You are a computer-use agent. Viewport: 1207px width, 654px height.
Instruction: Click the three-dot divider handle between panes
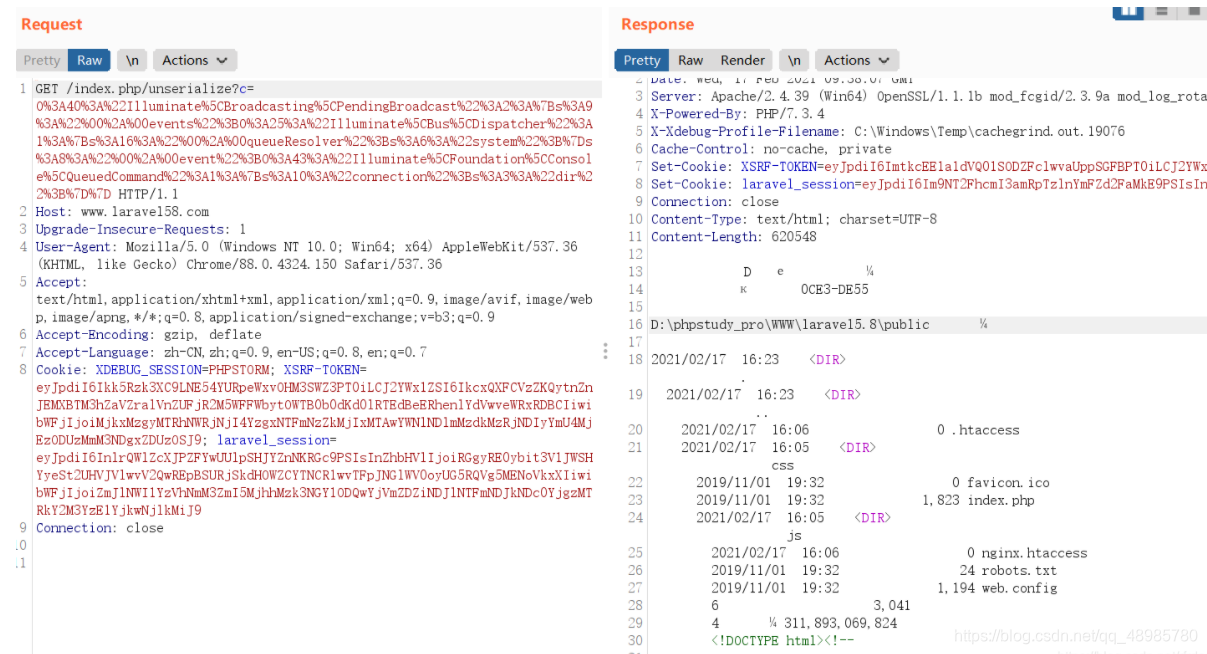(605, 351)
